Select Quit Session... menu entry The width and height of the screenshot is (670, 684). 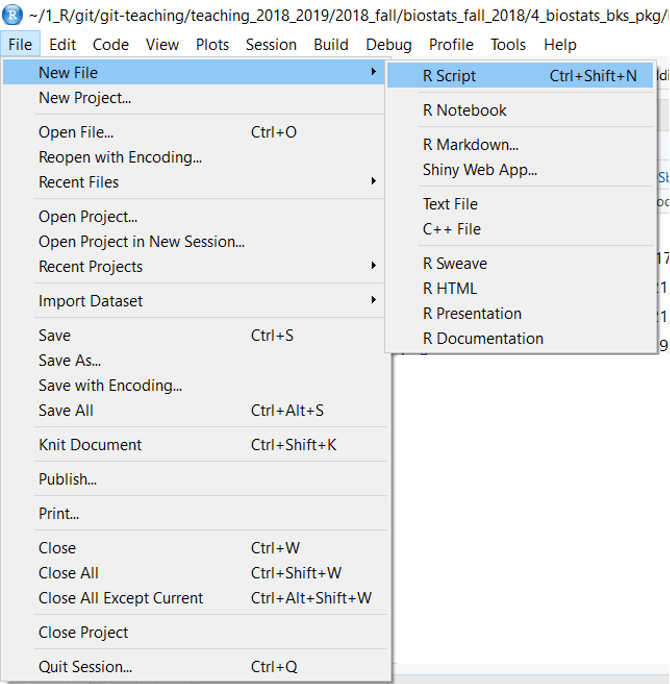194,667
